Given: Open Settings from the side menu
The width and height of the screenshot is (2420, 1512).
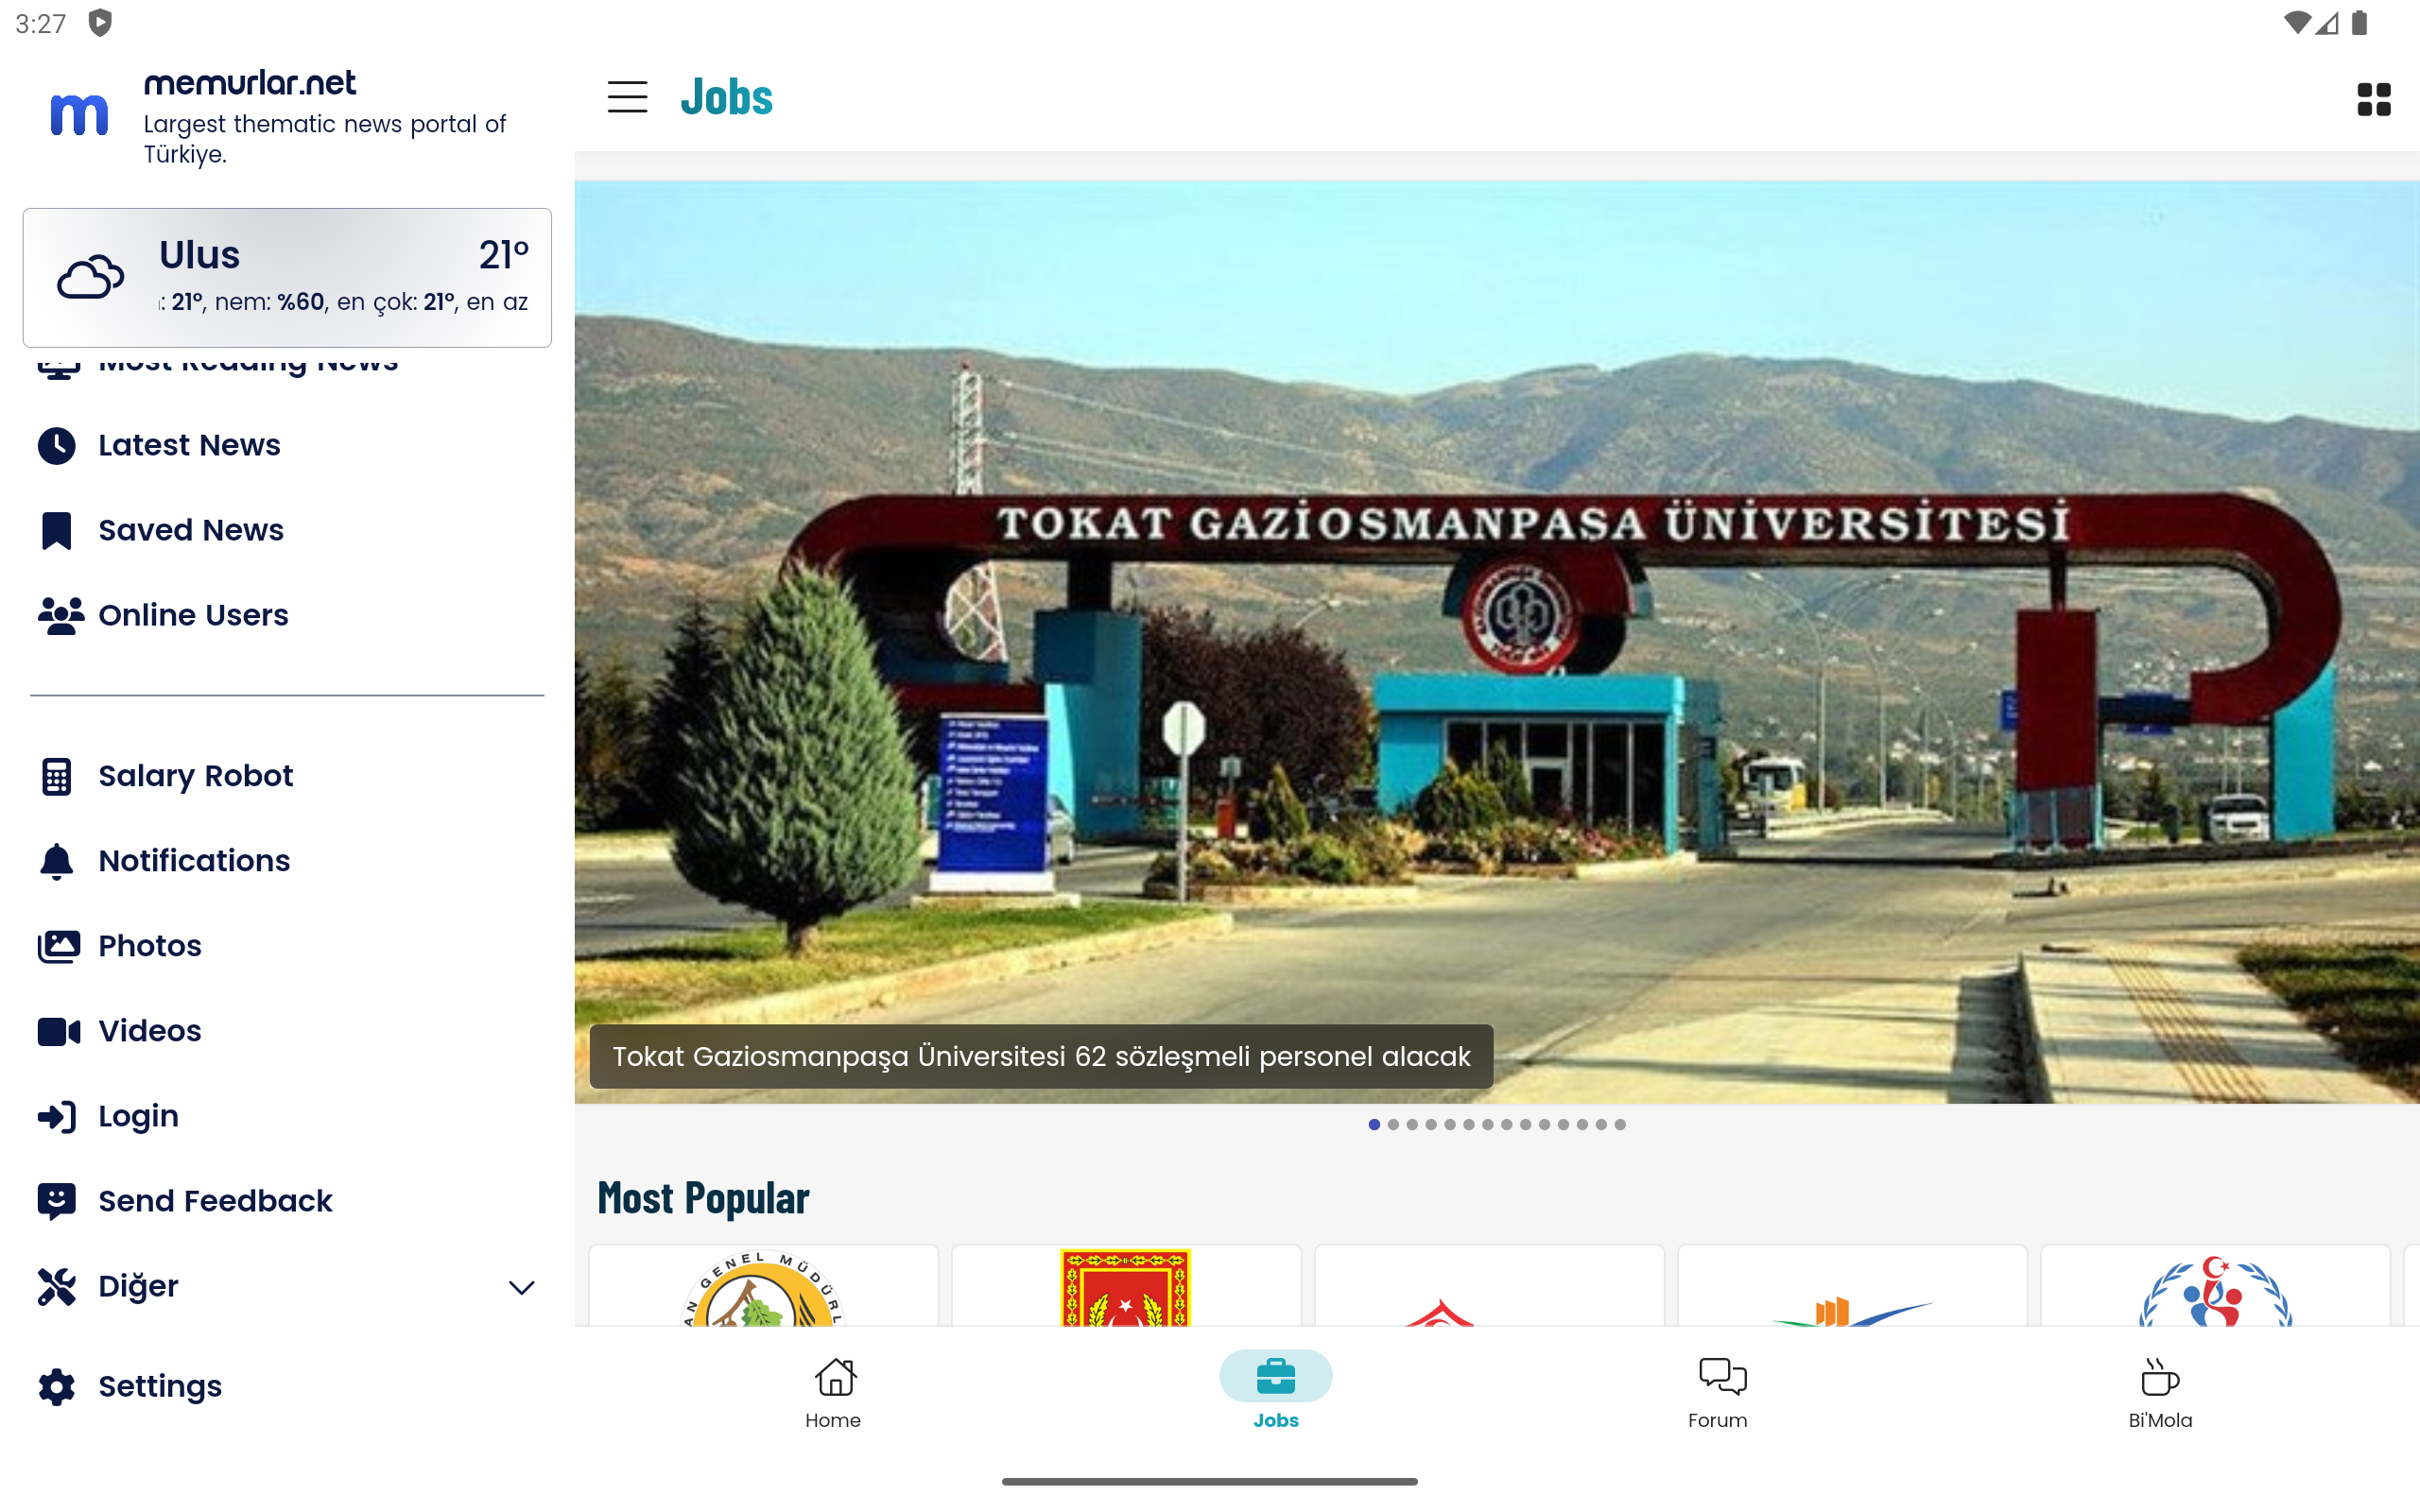Looking at the screenshot, I should pyautogui.click(x=287, y=1386).
